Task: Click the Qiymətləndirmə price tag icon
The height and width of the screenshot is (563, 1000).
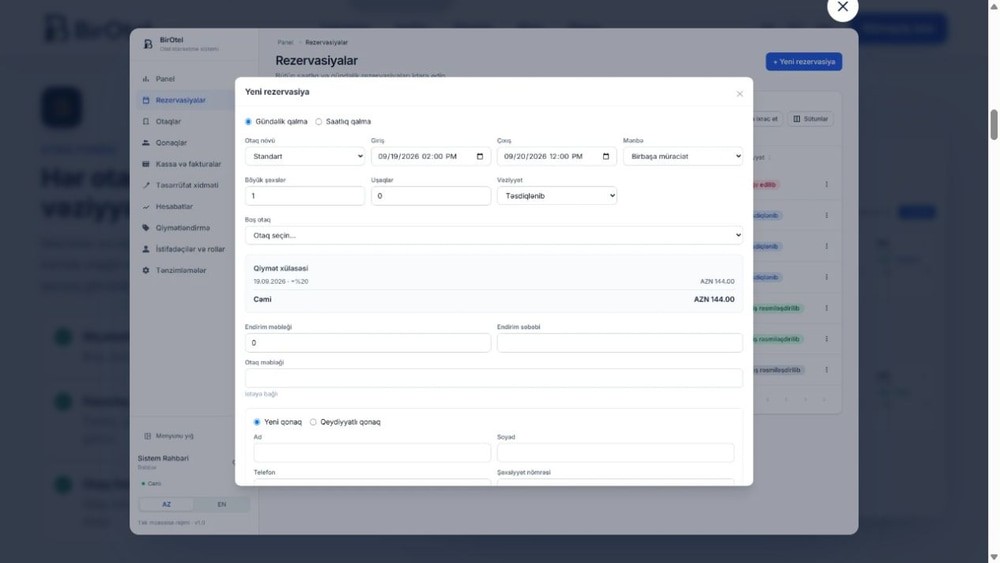Action: (145, 228)
